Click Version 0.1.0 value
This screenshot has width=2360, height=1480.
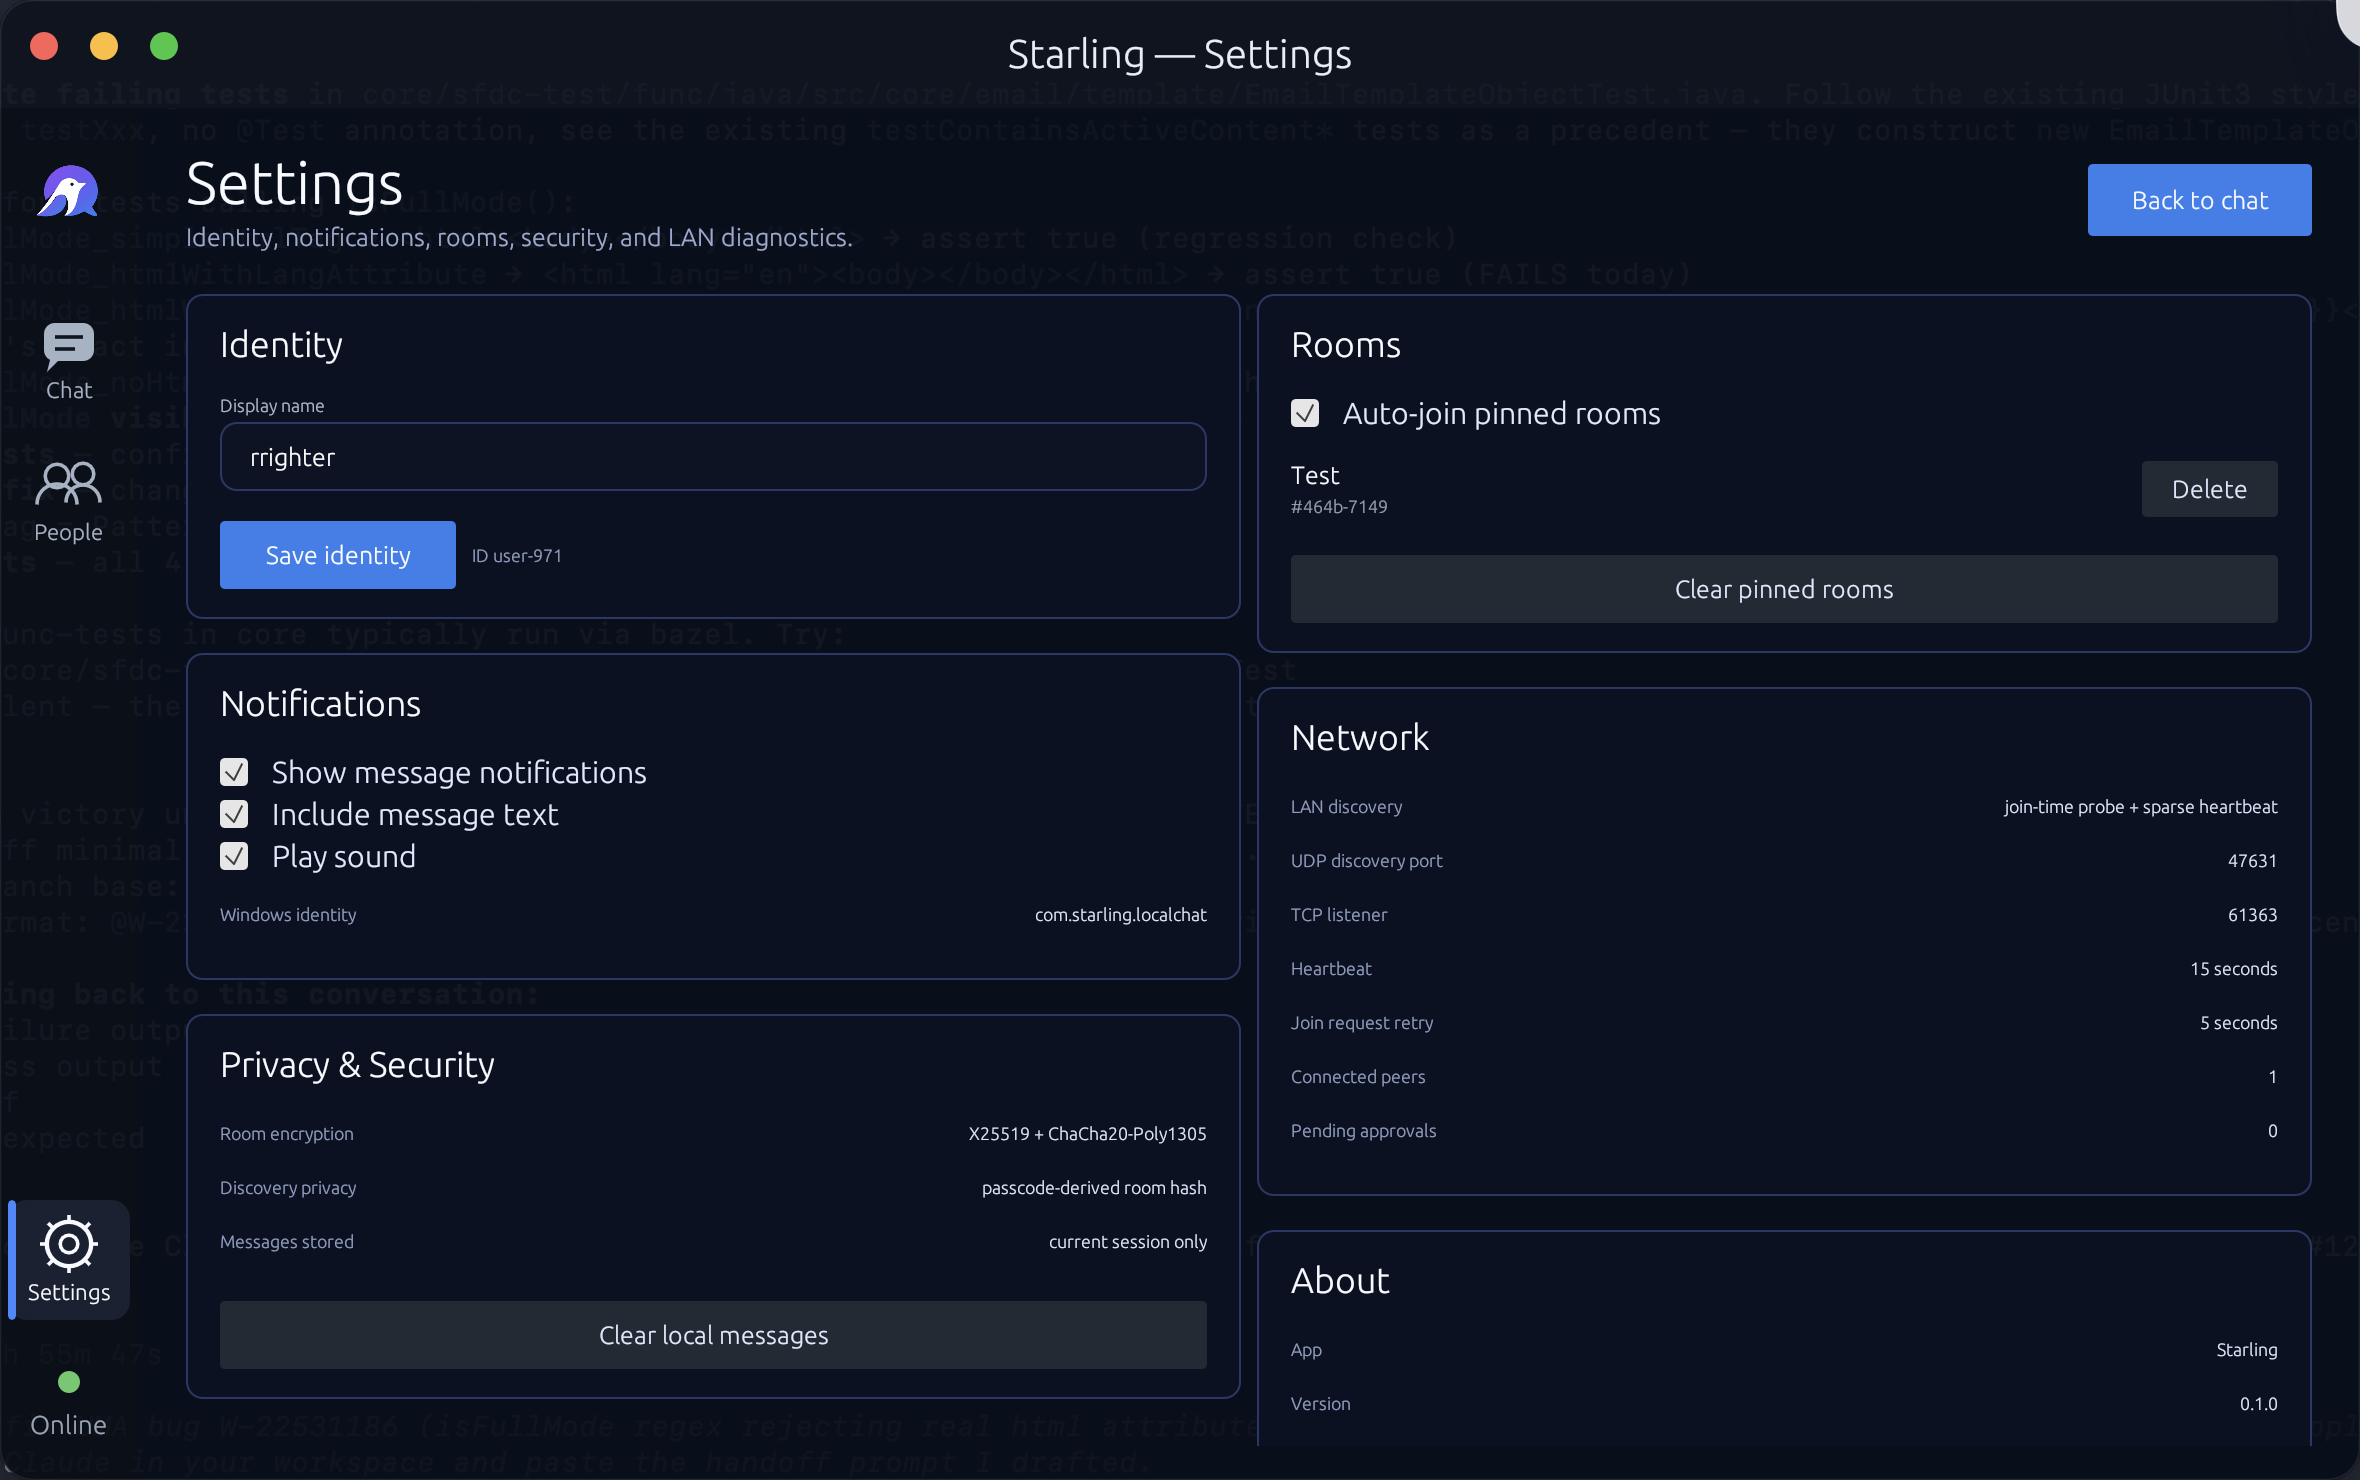click(x=2258, y=1404)
